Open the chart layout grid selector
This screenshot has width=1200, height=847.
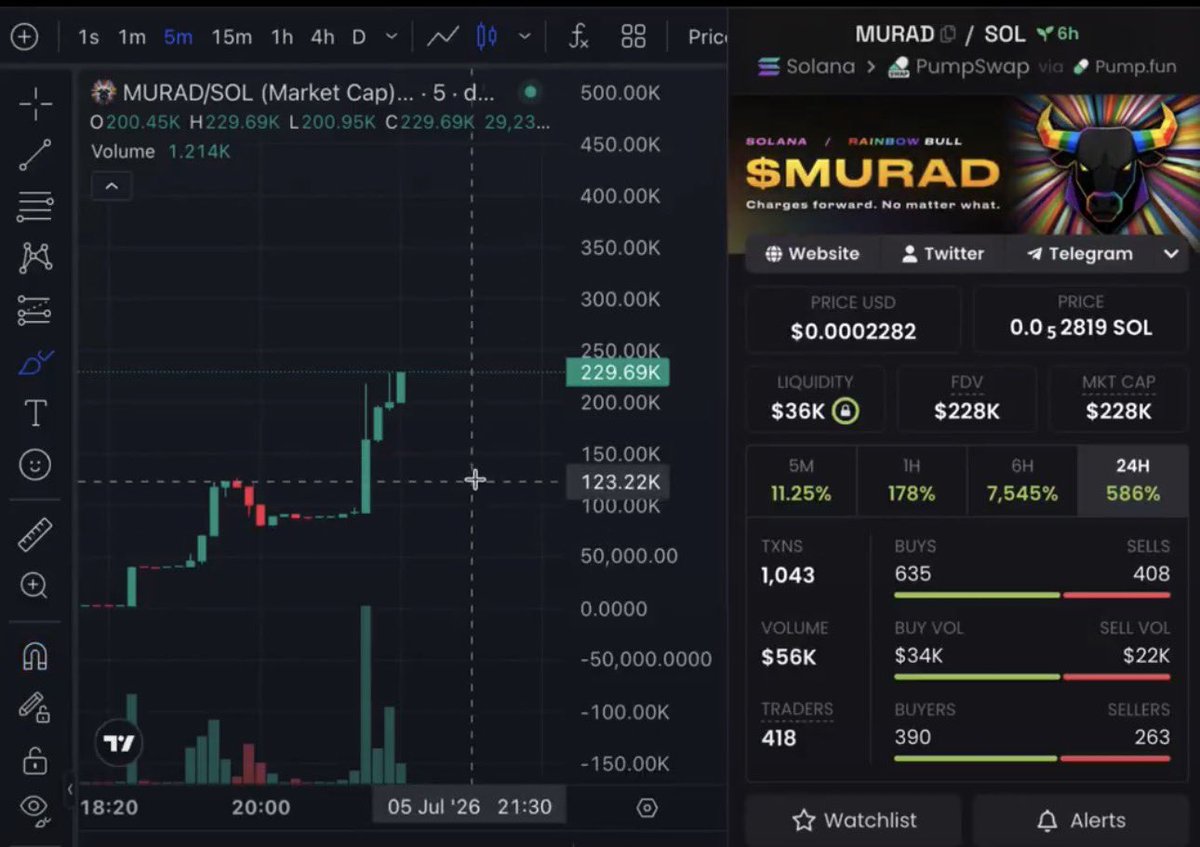click(633, 37)
